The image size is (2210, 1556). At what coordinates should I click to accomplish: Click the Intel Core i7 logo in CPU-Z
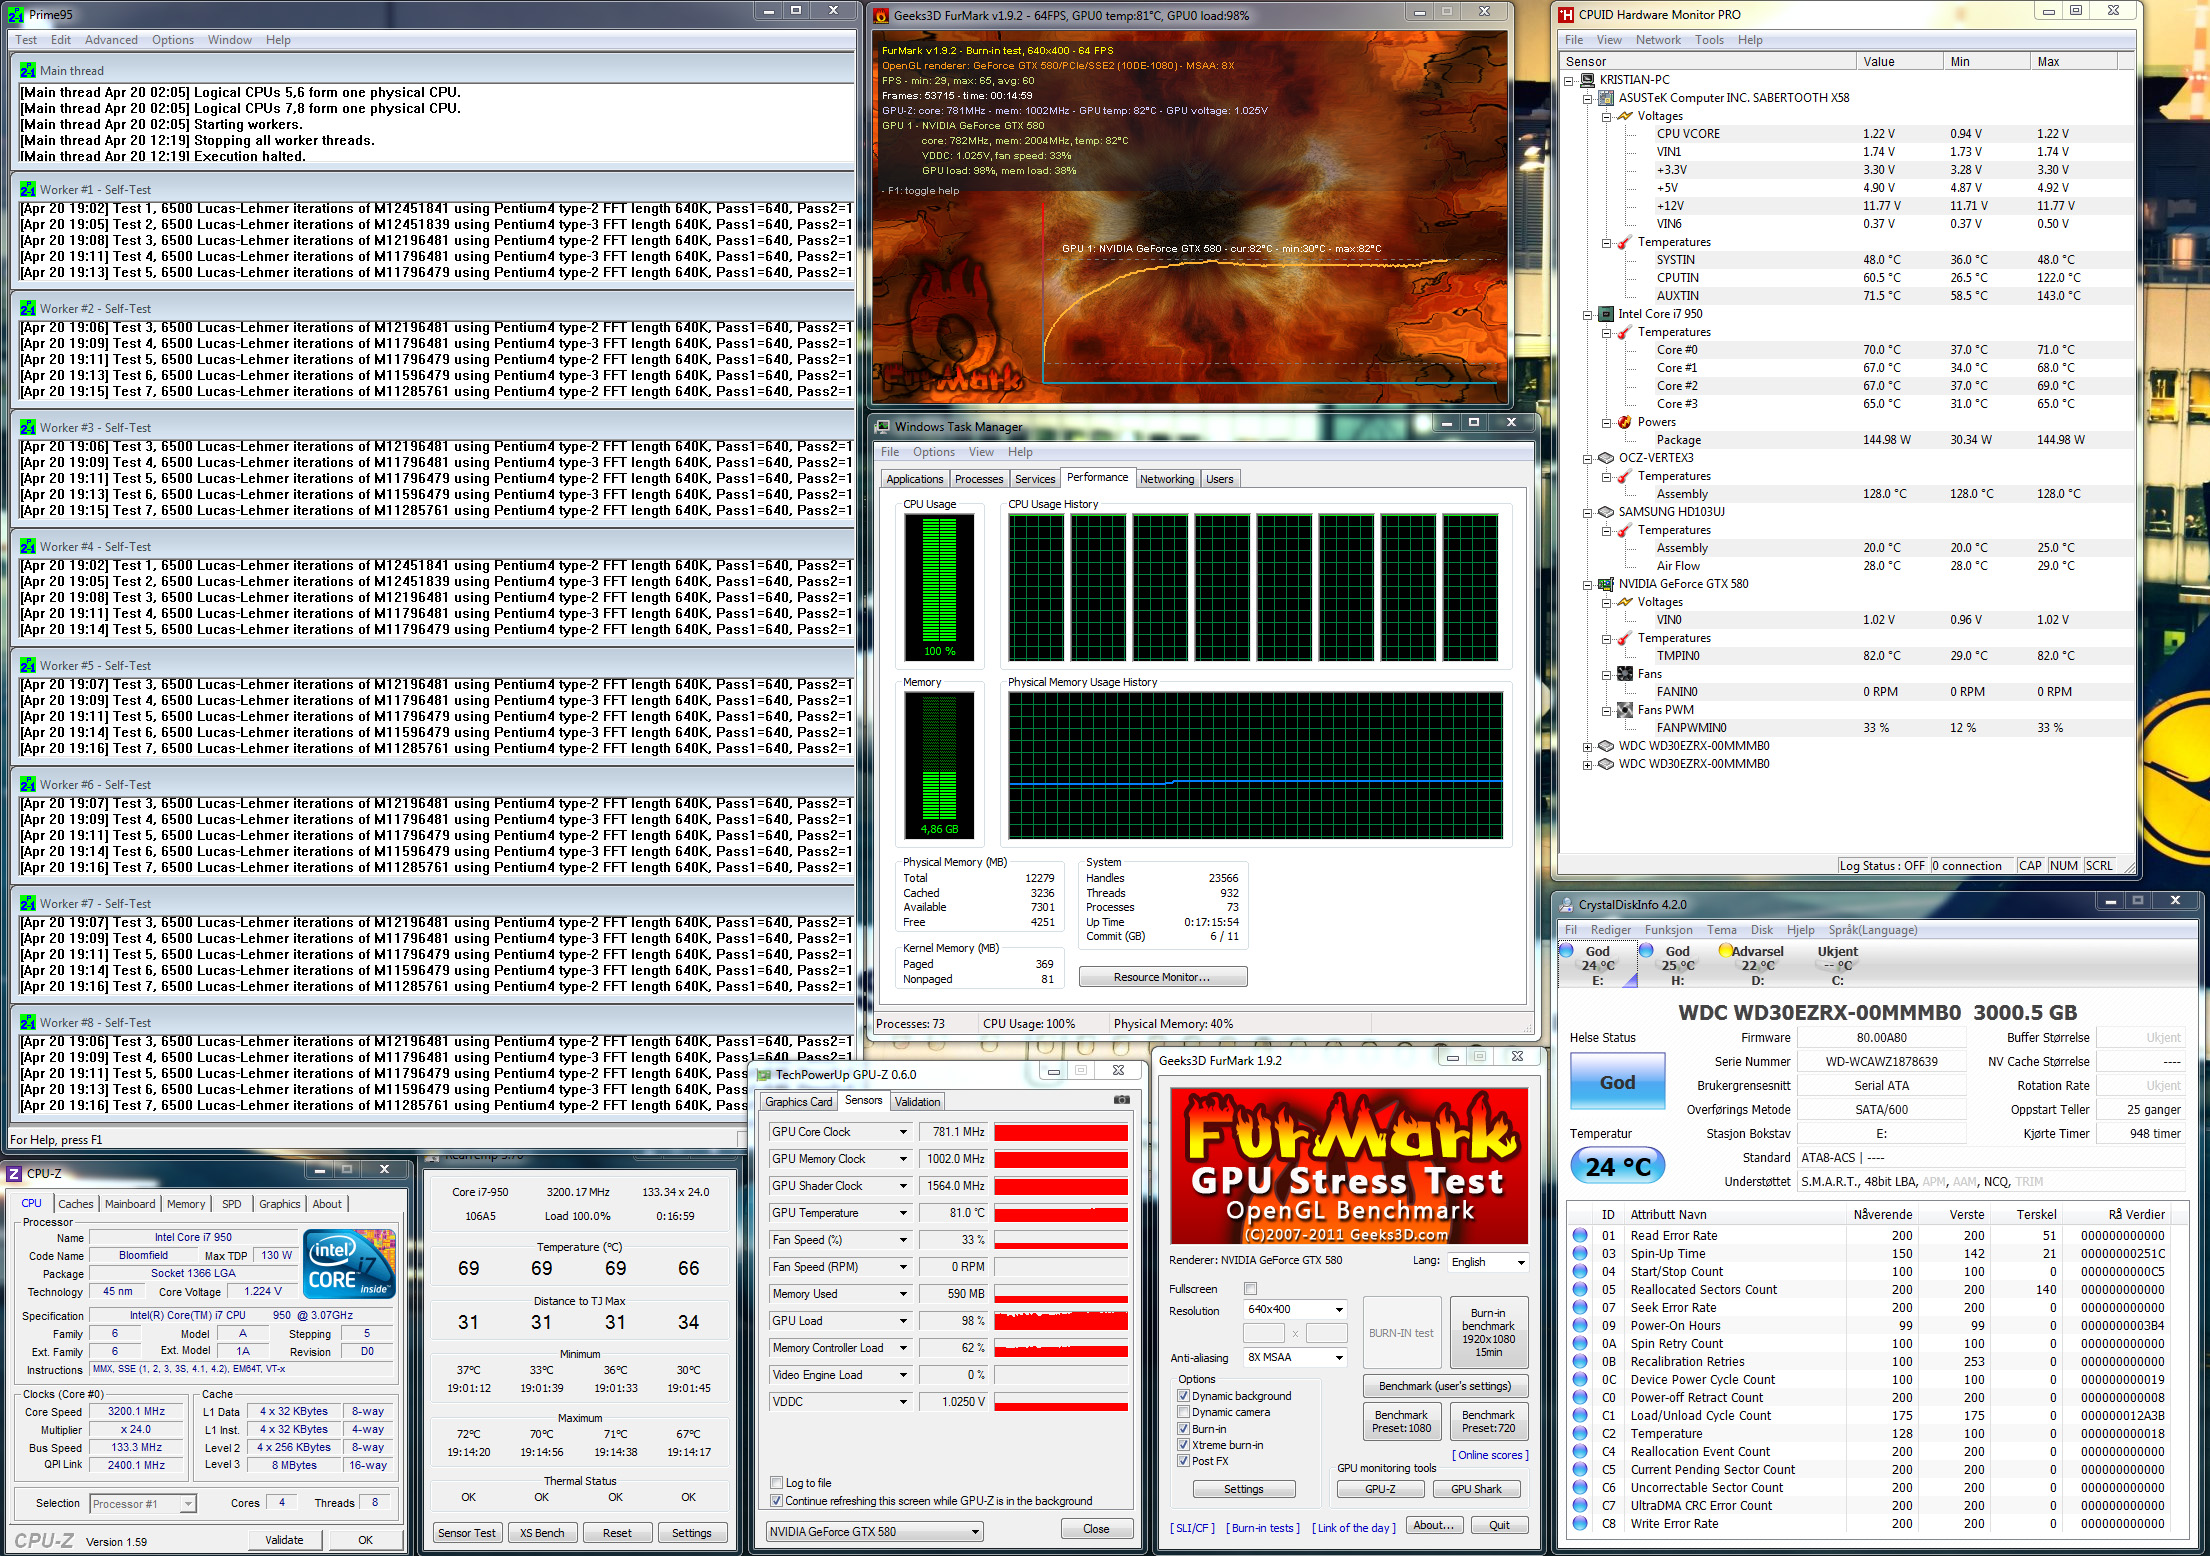350,1264
